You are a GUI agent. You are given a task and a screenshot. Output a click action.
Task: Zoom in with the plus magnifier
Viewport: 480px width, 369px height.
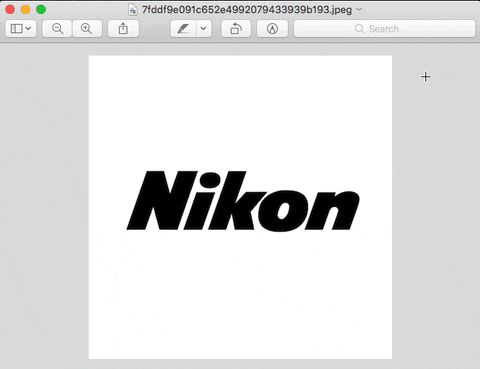click(x=87, y=29)
